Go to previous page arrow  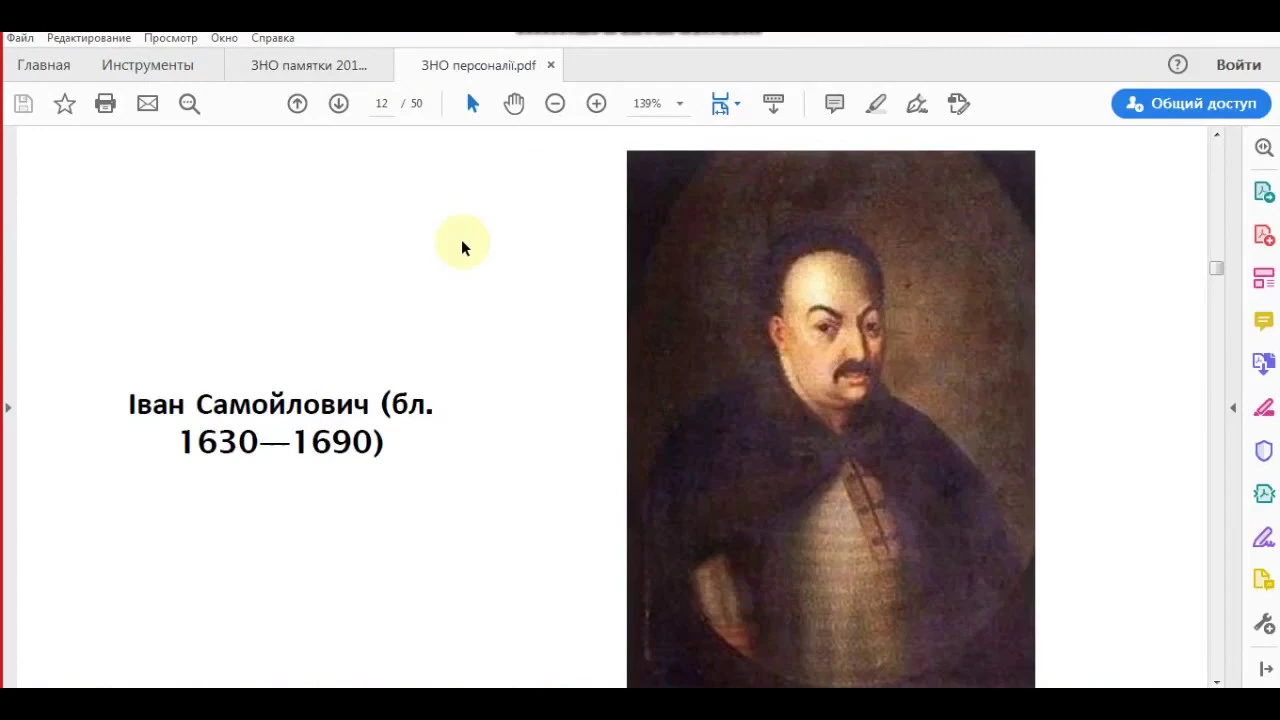coord(297,103)
